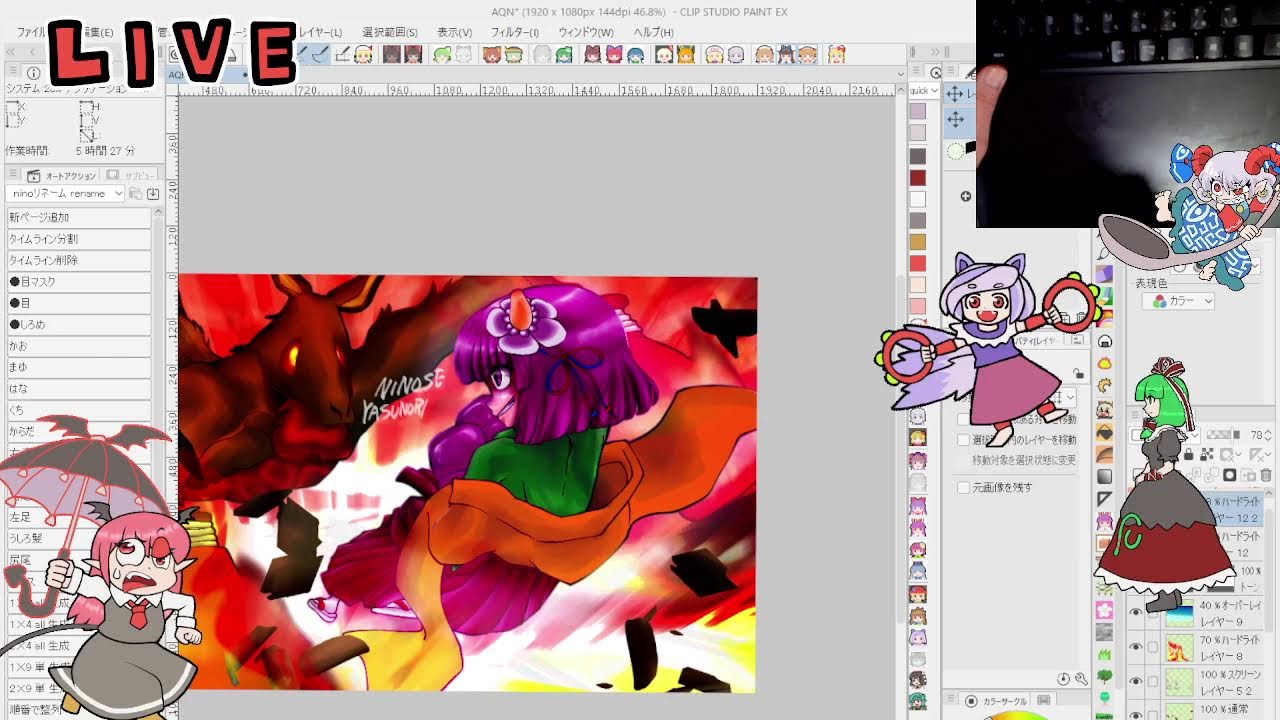Image resolution: width=1280 pixels, height=720 pixels.
Task: Click the info icon above システム panel
Action: pos(33,73)
